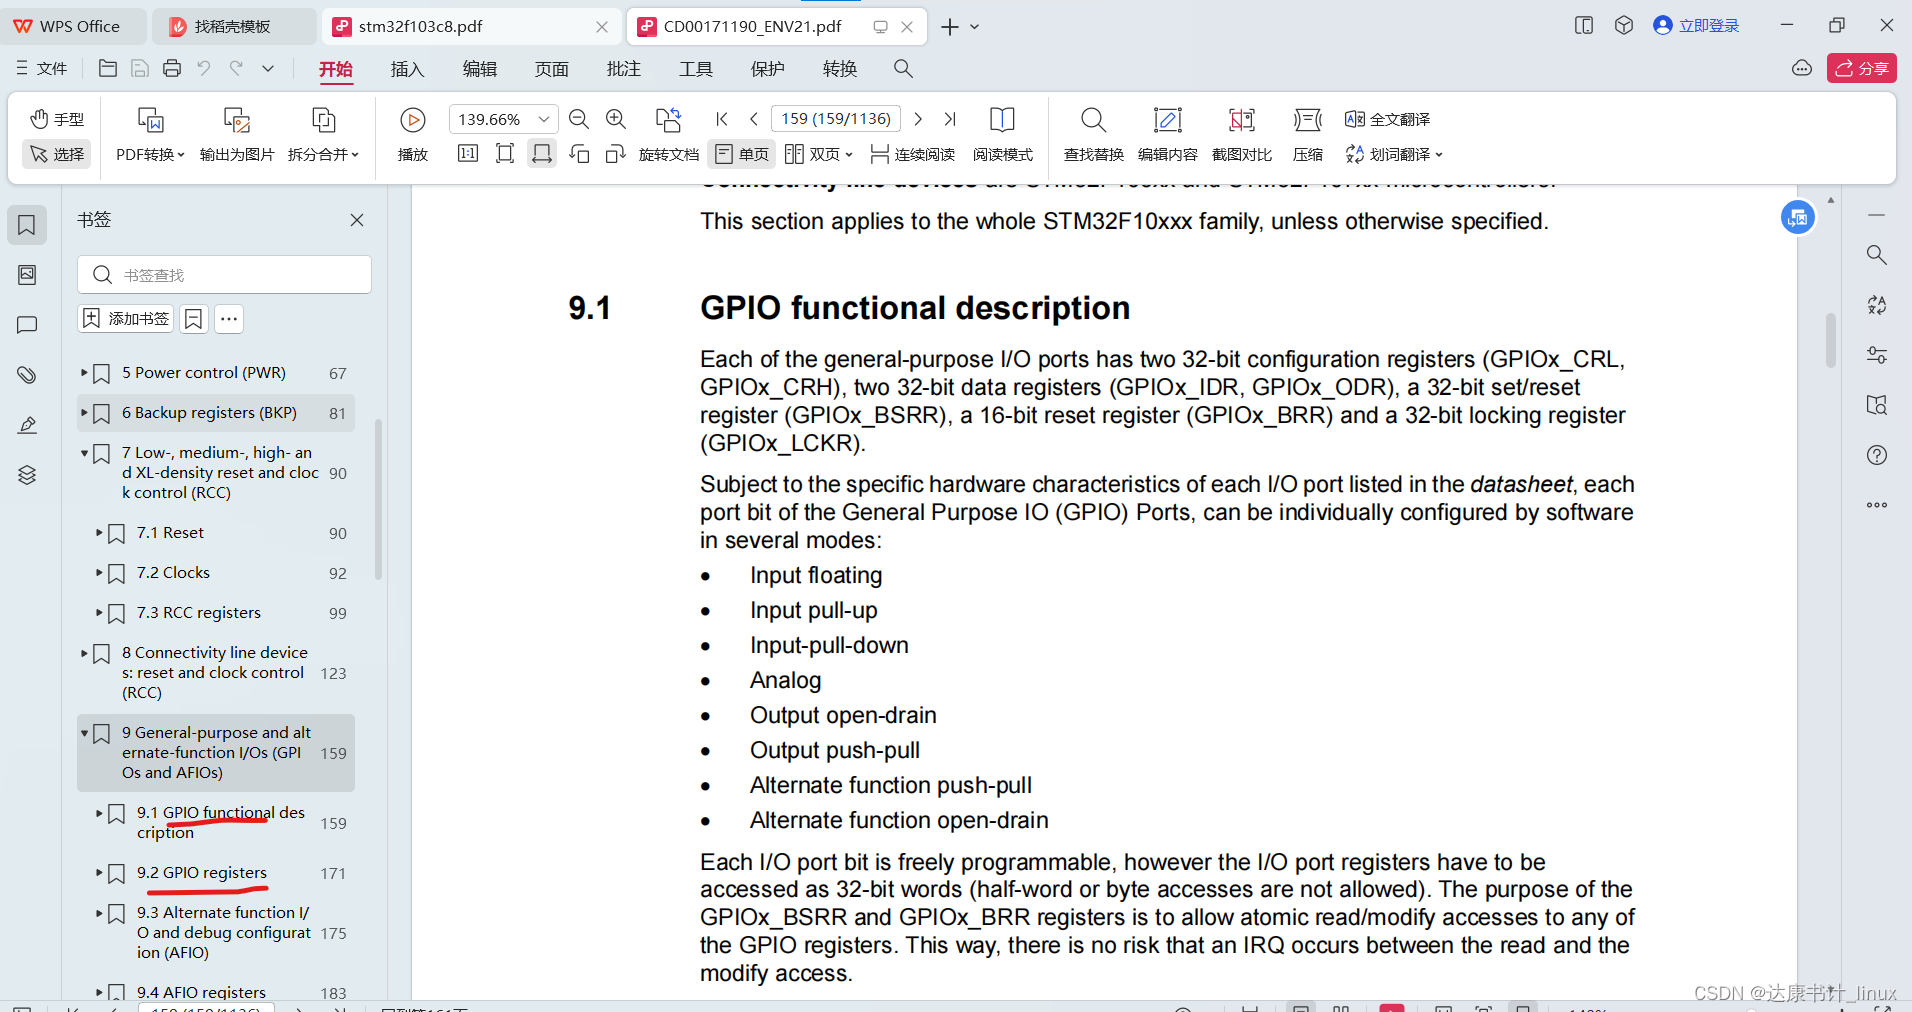1912x1012 pixels.
Task: Expand the 7.2 Clocks bookmark
Action: (99, 572)
